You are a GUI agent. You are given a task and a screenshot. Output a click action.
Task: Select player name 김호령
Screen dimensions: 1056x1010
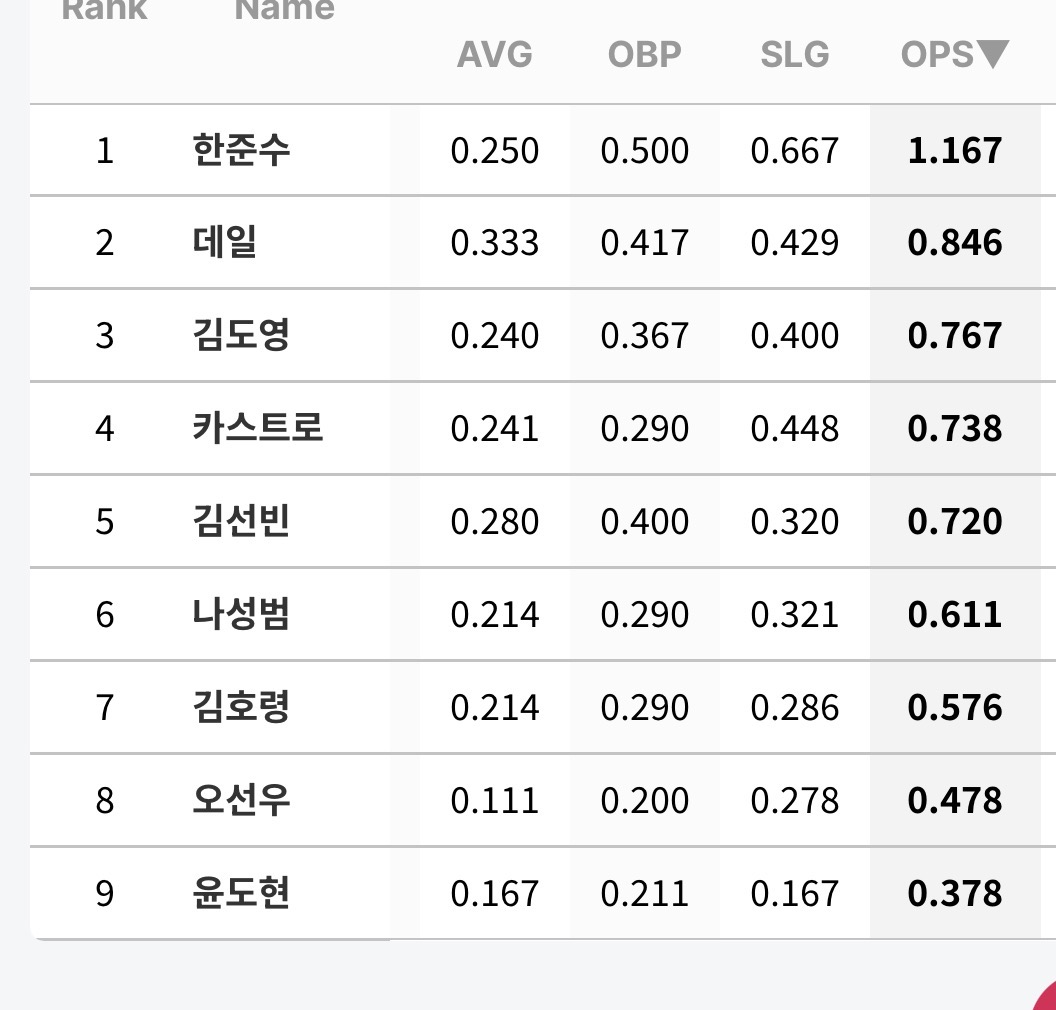(241, 707)
